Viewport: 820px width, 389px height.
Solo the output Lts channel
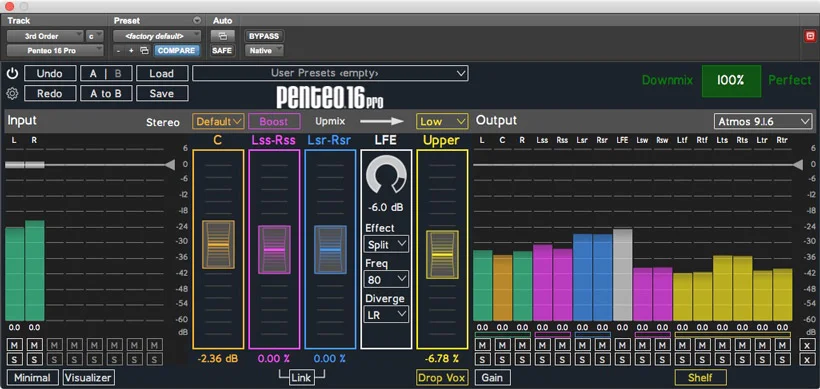722,359
